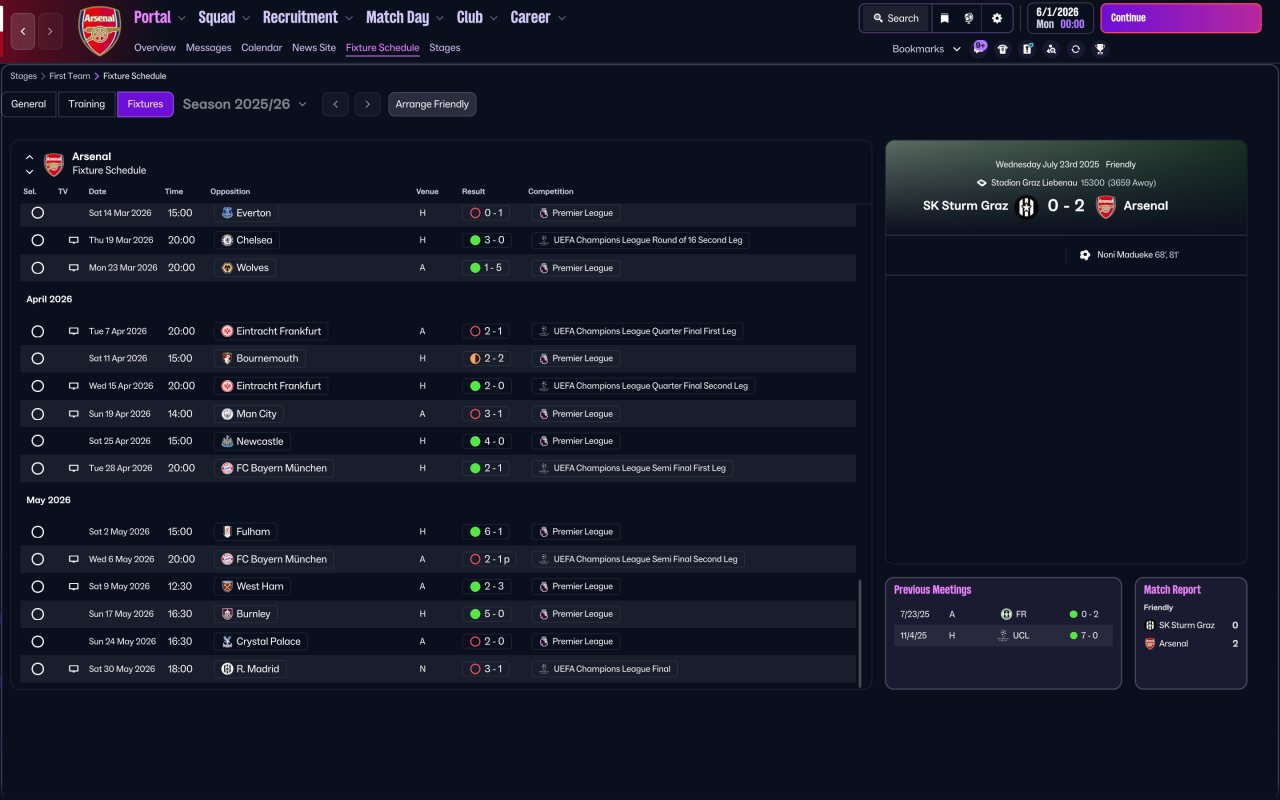Image resolution: width=1280 pixels, height=800 pixels.
Task: Select the Everton fixture radio button
Action: (x=37, y=213)
